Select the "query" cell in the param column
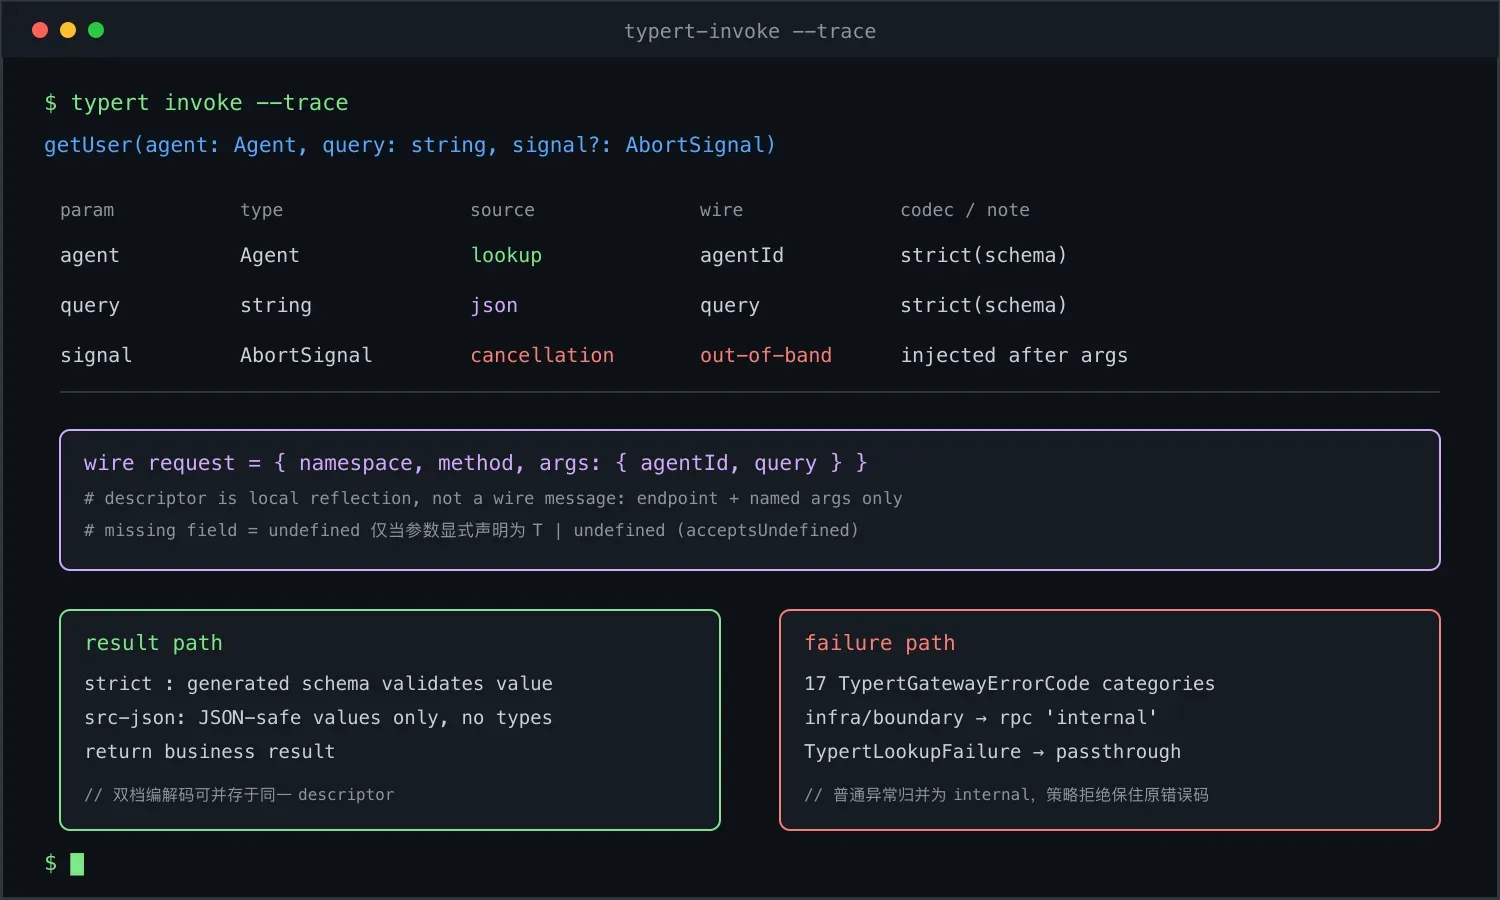This screenshot has height=900, width=1500. pos(89,306)
